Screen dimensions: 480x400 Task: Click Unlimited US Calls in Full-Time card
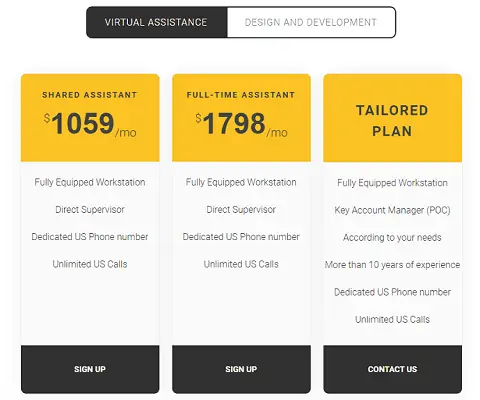click(x=241, y=264)
